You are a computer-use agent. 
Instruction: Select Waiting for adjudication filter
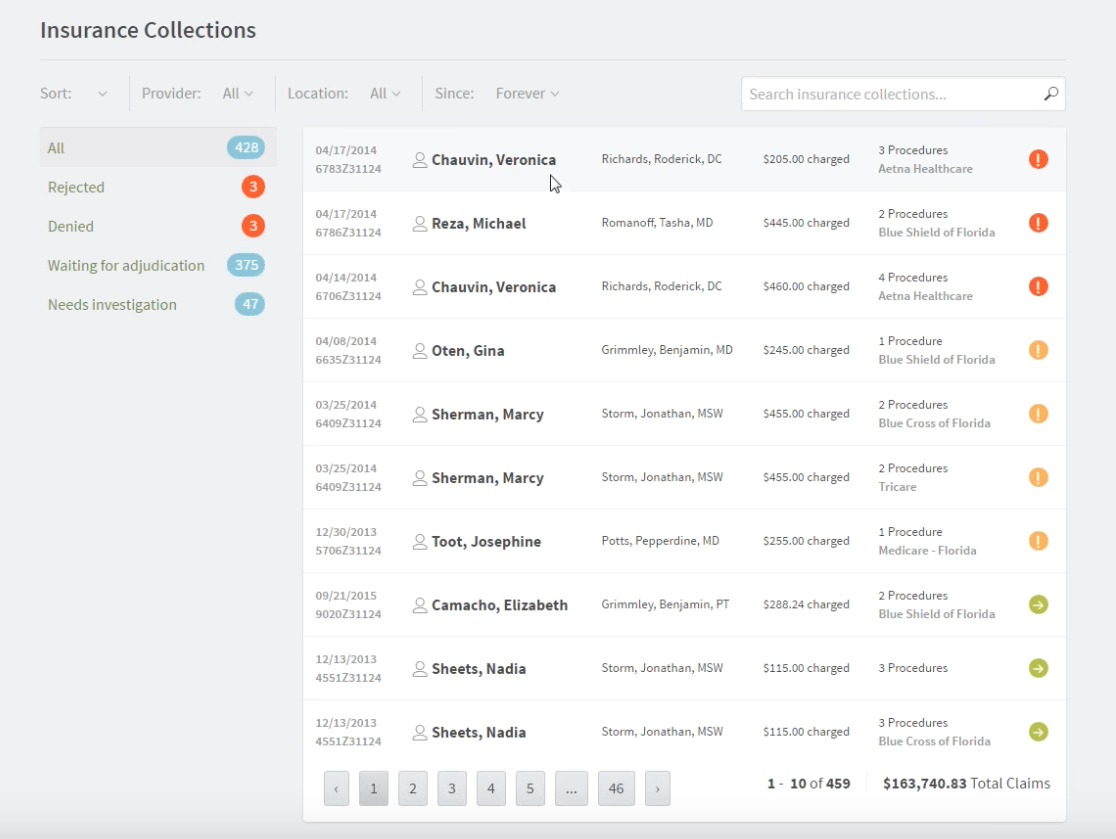coord(158,265)
